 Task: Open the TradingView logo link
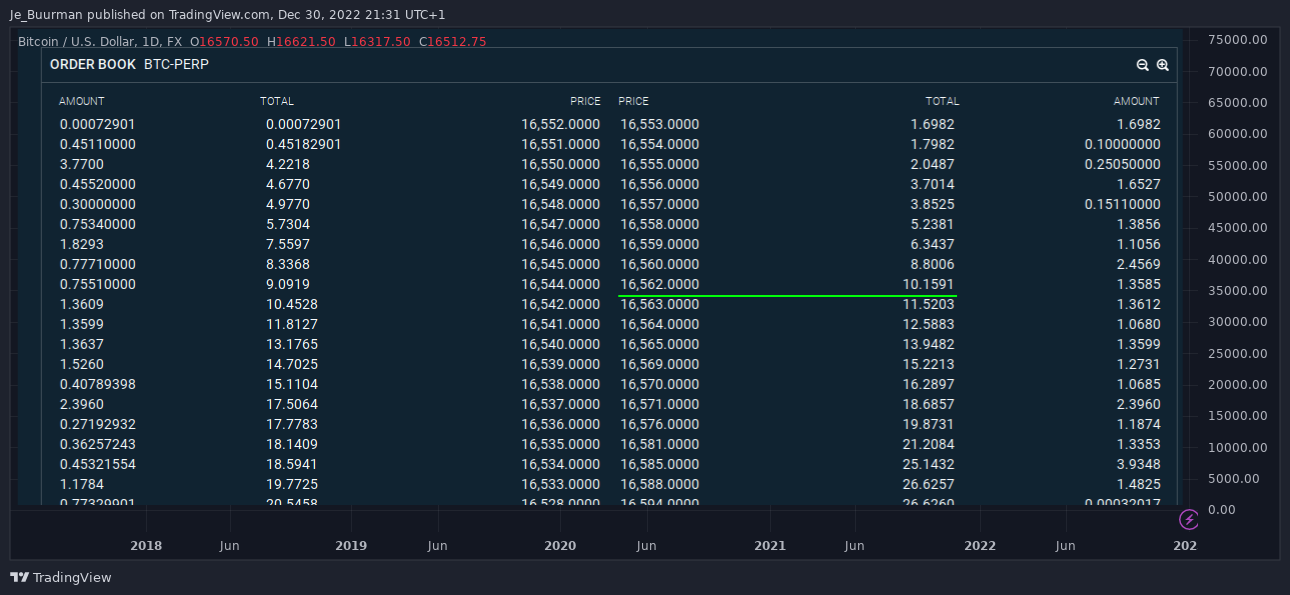pos(61,577)
